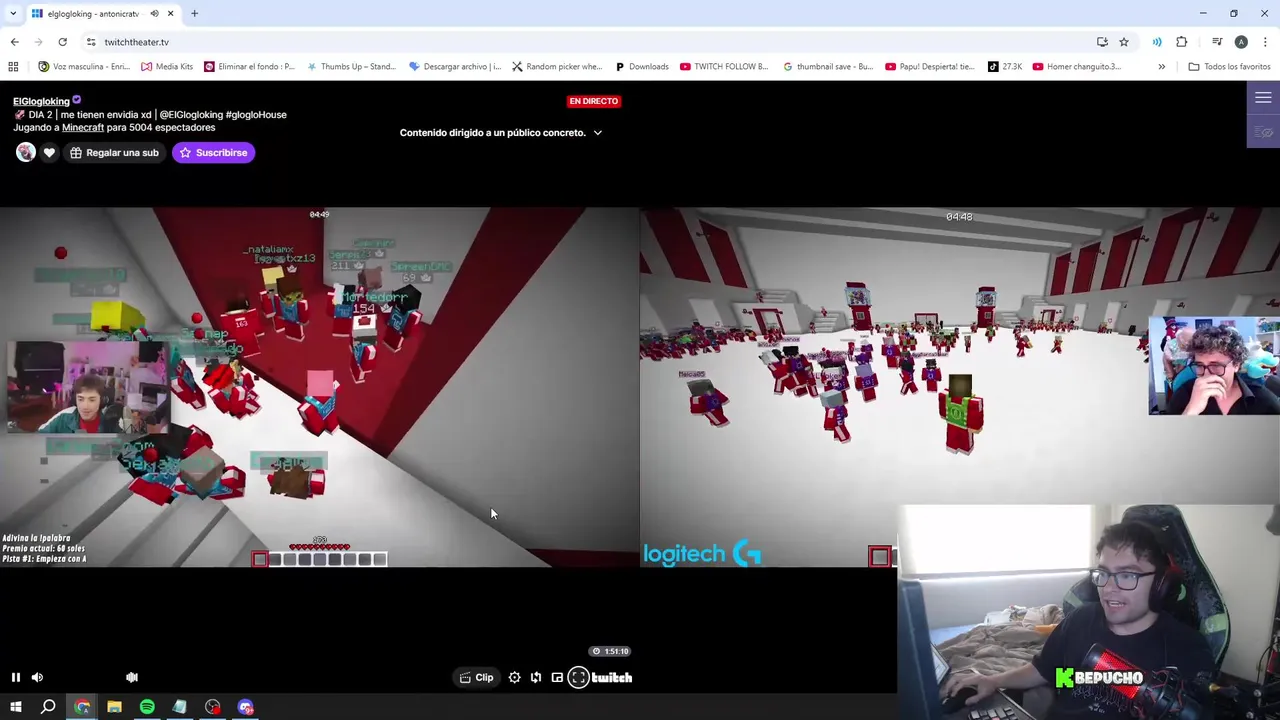Open the Chrome three-dot menu
Image resolution: width=1280 pixels, height=720 pixels.
click(1265, 42)
